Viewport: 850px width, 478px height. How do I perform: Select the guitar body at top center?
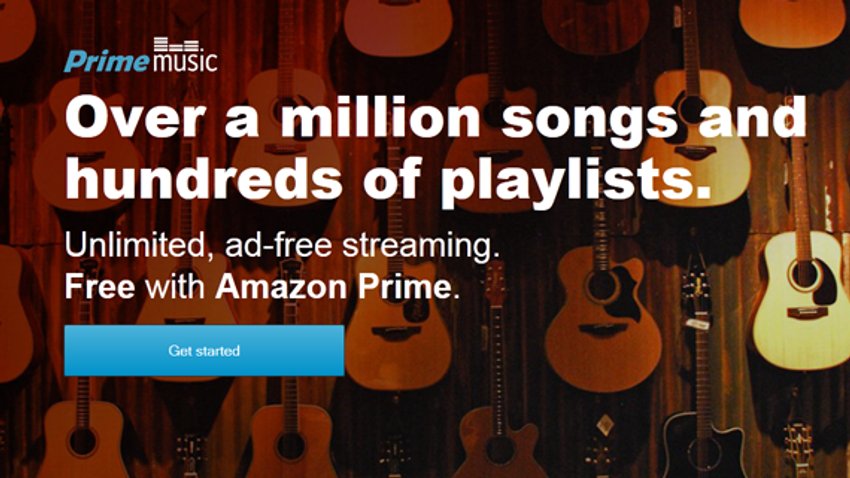click(398, 24)
